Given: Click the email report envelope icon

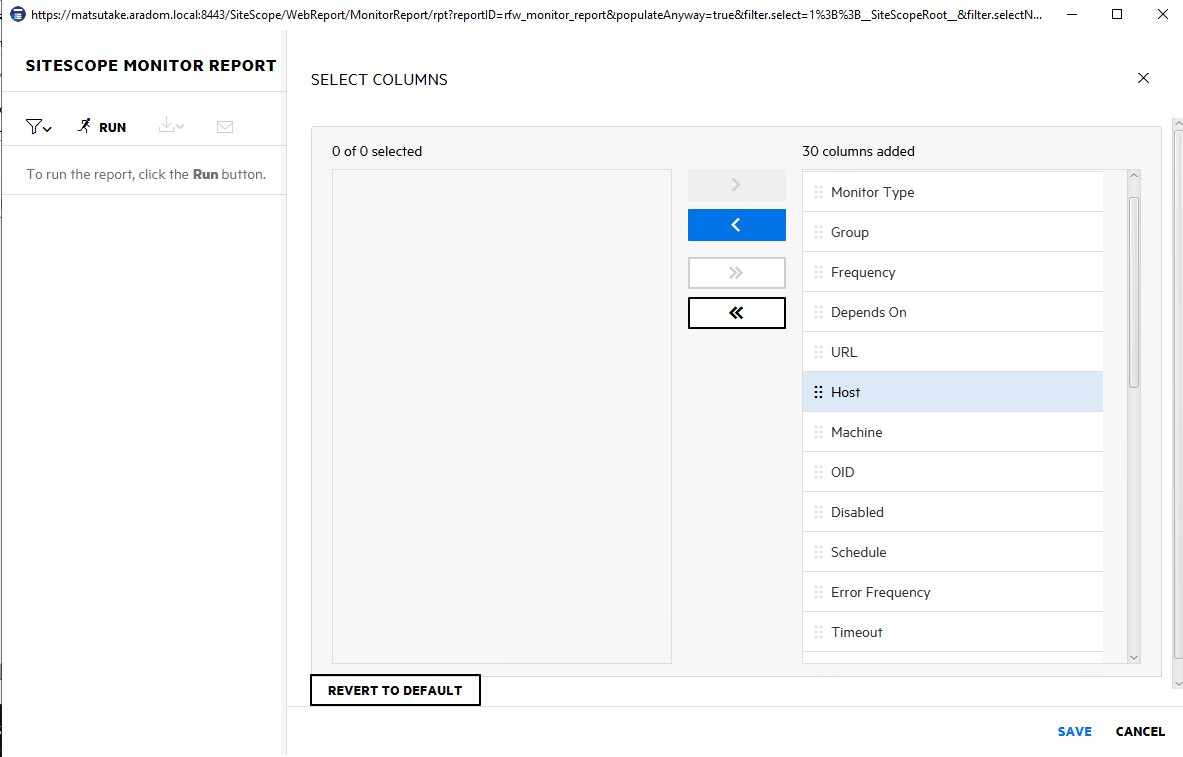Looking at the screenshot, I should click(x=225, y=127).
